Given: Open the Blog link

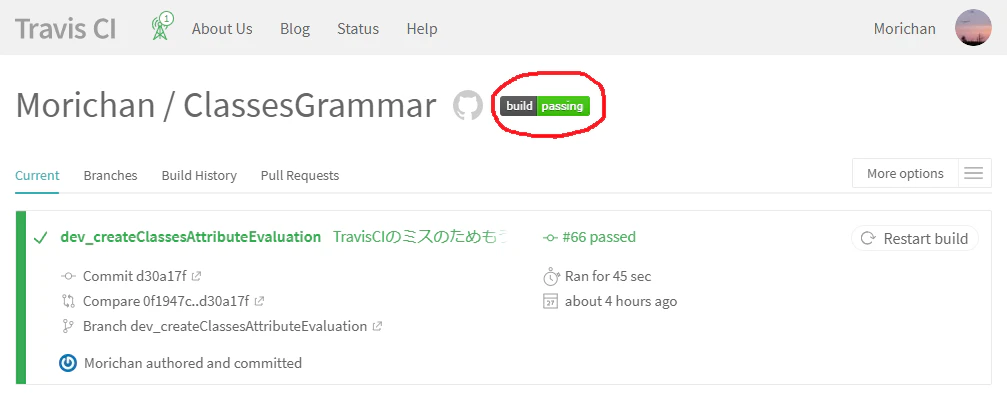Looking at the screenshot, I should 295,29.
